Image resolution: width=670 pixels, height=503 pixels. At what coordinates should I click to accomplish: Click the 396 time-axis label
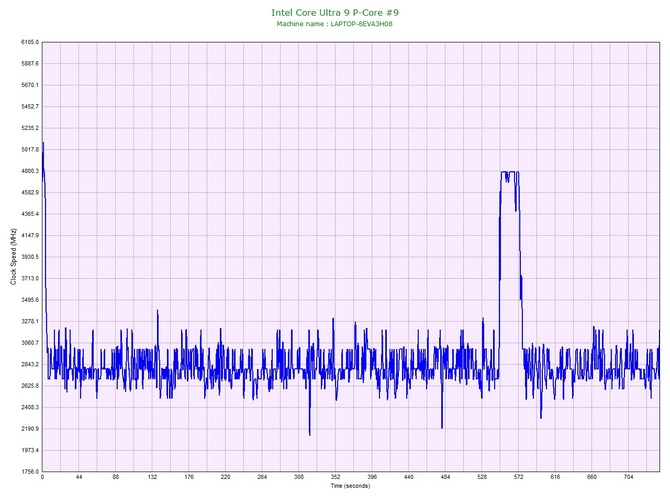372,477
